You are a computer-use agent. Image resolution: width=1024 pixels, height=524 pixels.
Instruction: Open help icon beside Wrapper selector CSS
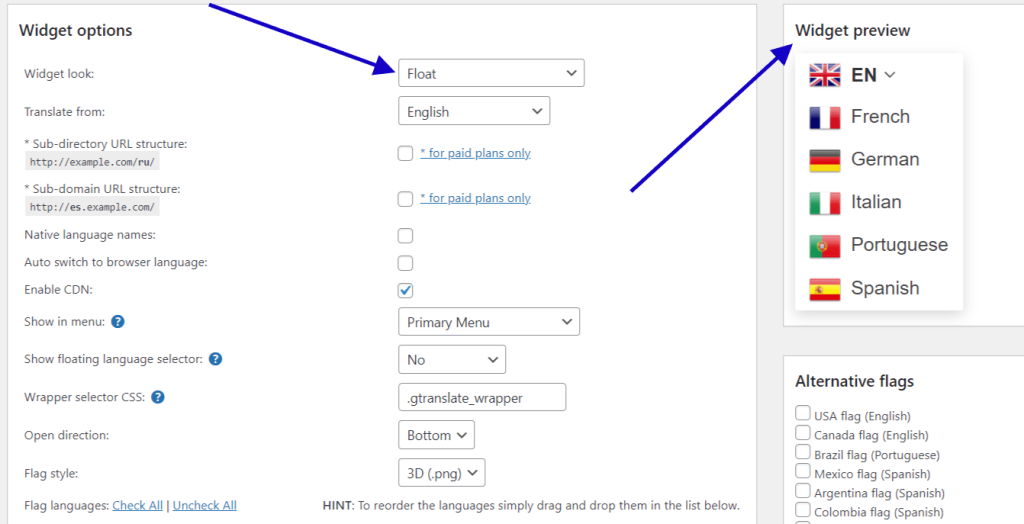(x=157, y=397)
